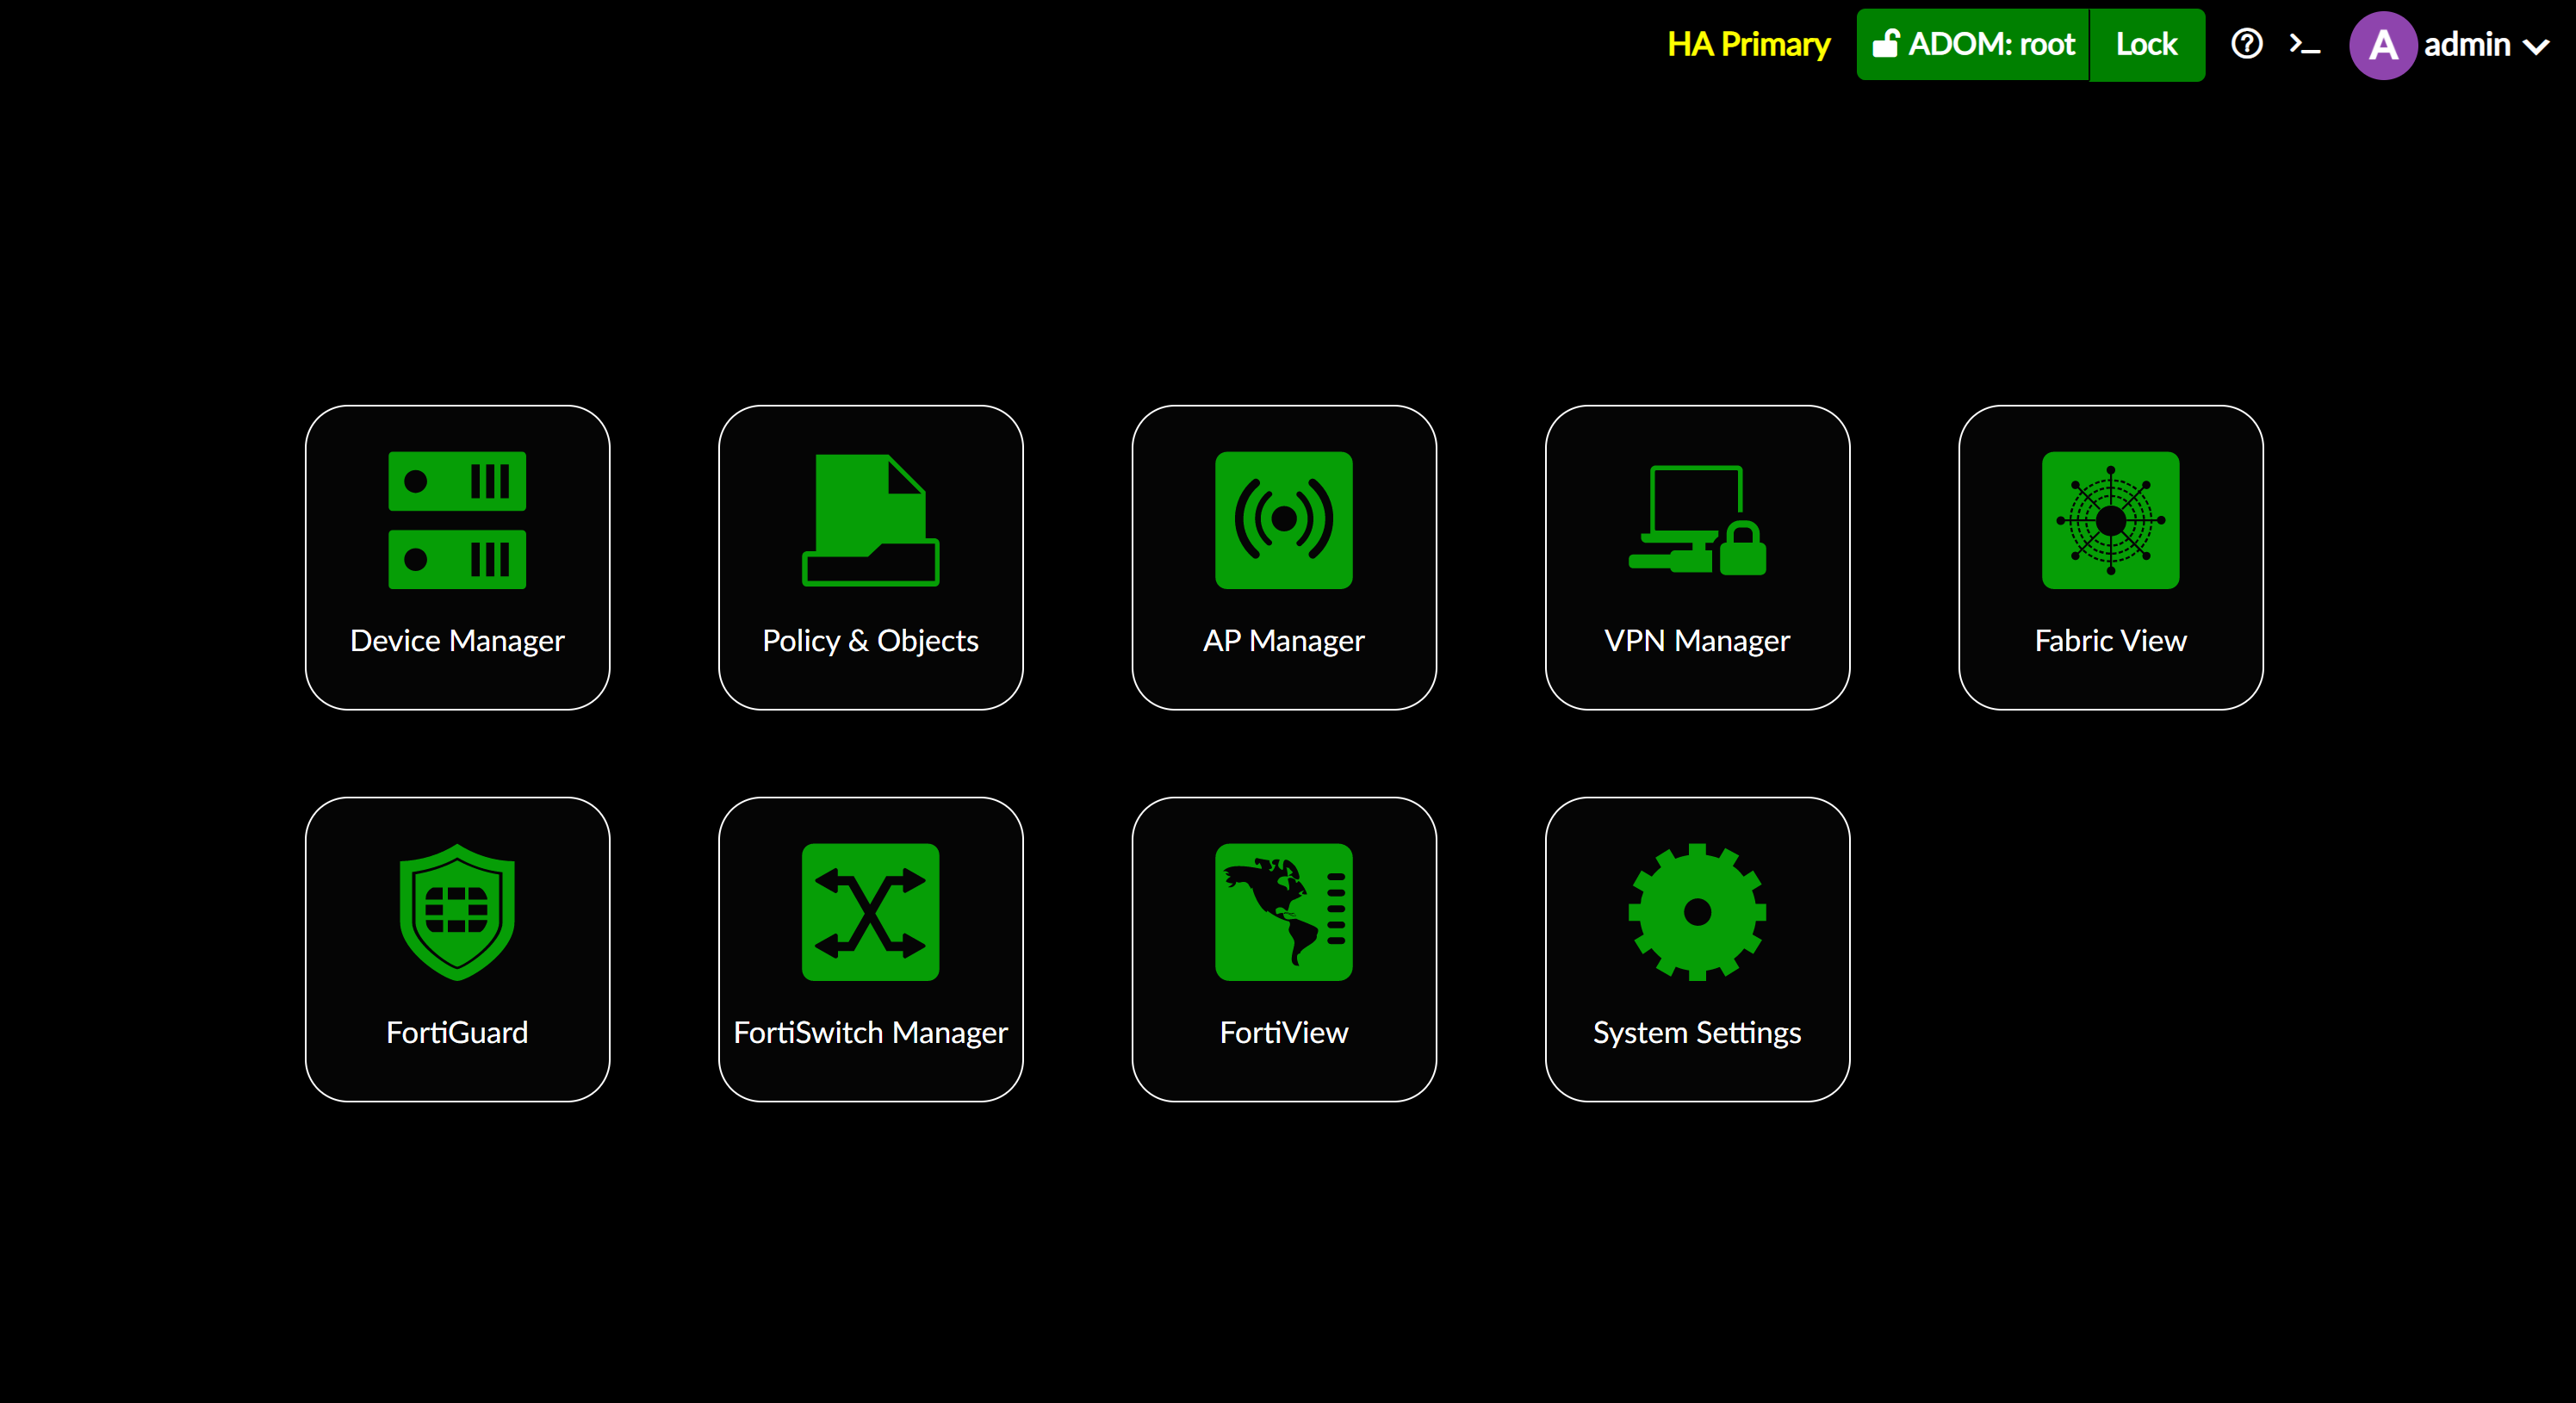Click the purple admin avatar icon

tap(2383, 45)
